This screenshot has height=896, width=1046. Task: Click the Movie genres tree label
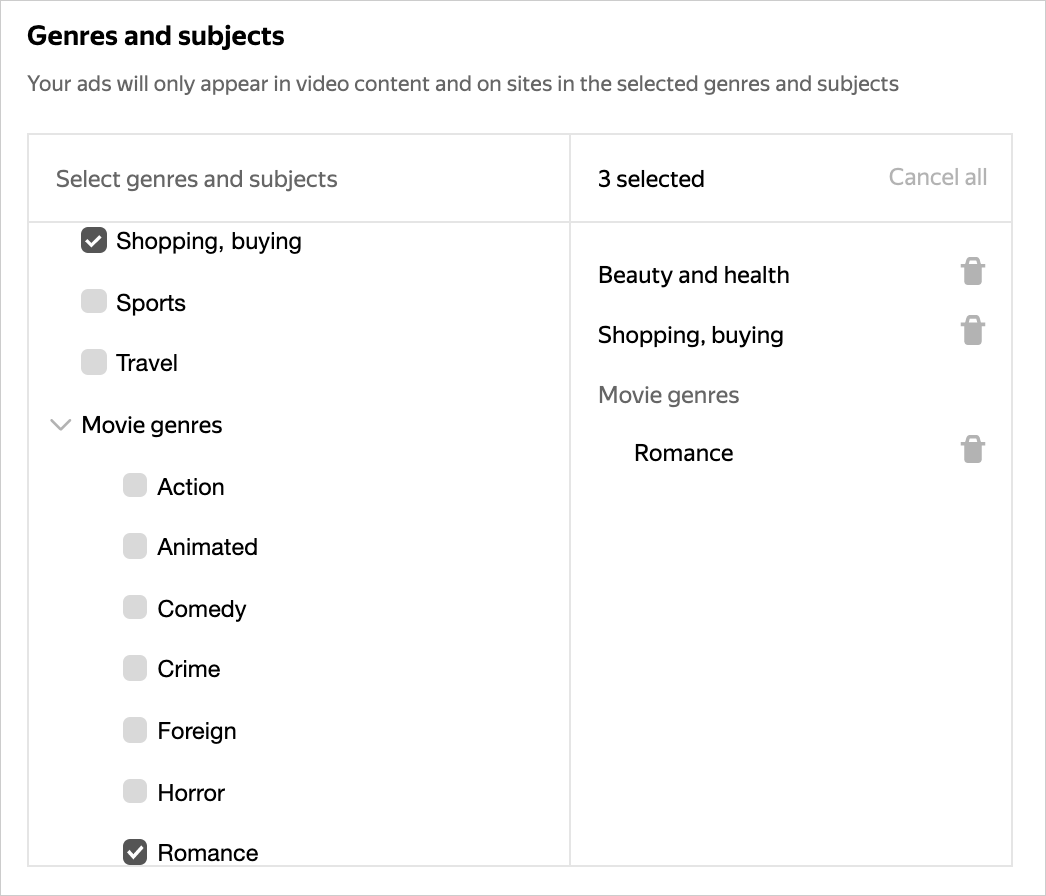[x=152, y=426]
